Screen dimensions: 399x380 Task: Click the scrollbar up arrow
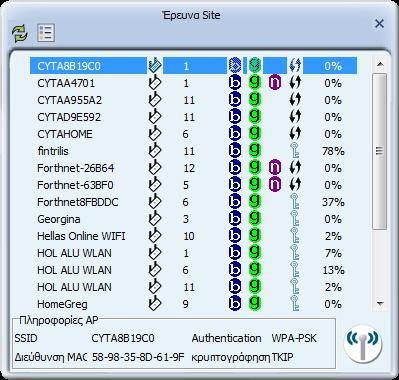[x=380, y=64]
